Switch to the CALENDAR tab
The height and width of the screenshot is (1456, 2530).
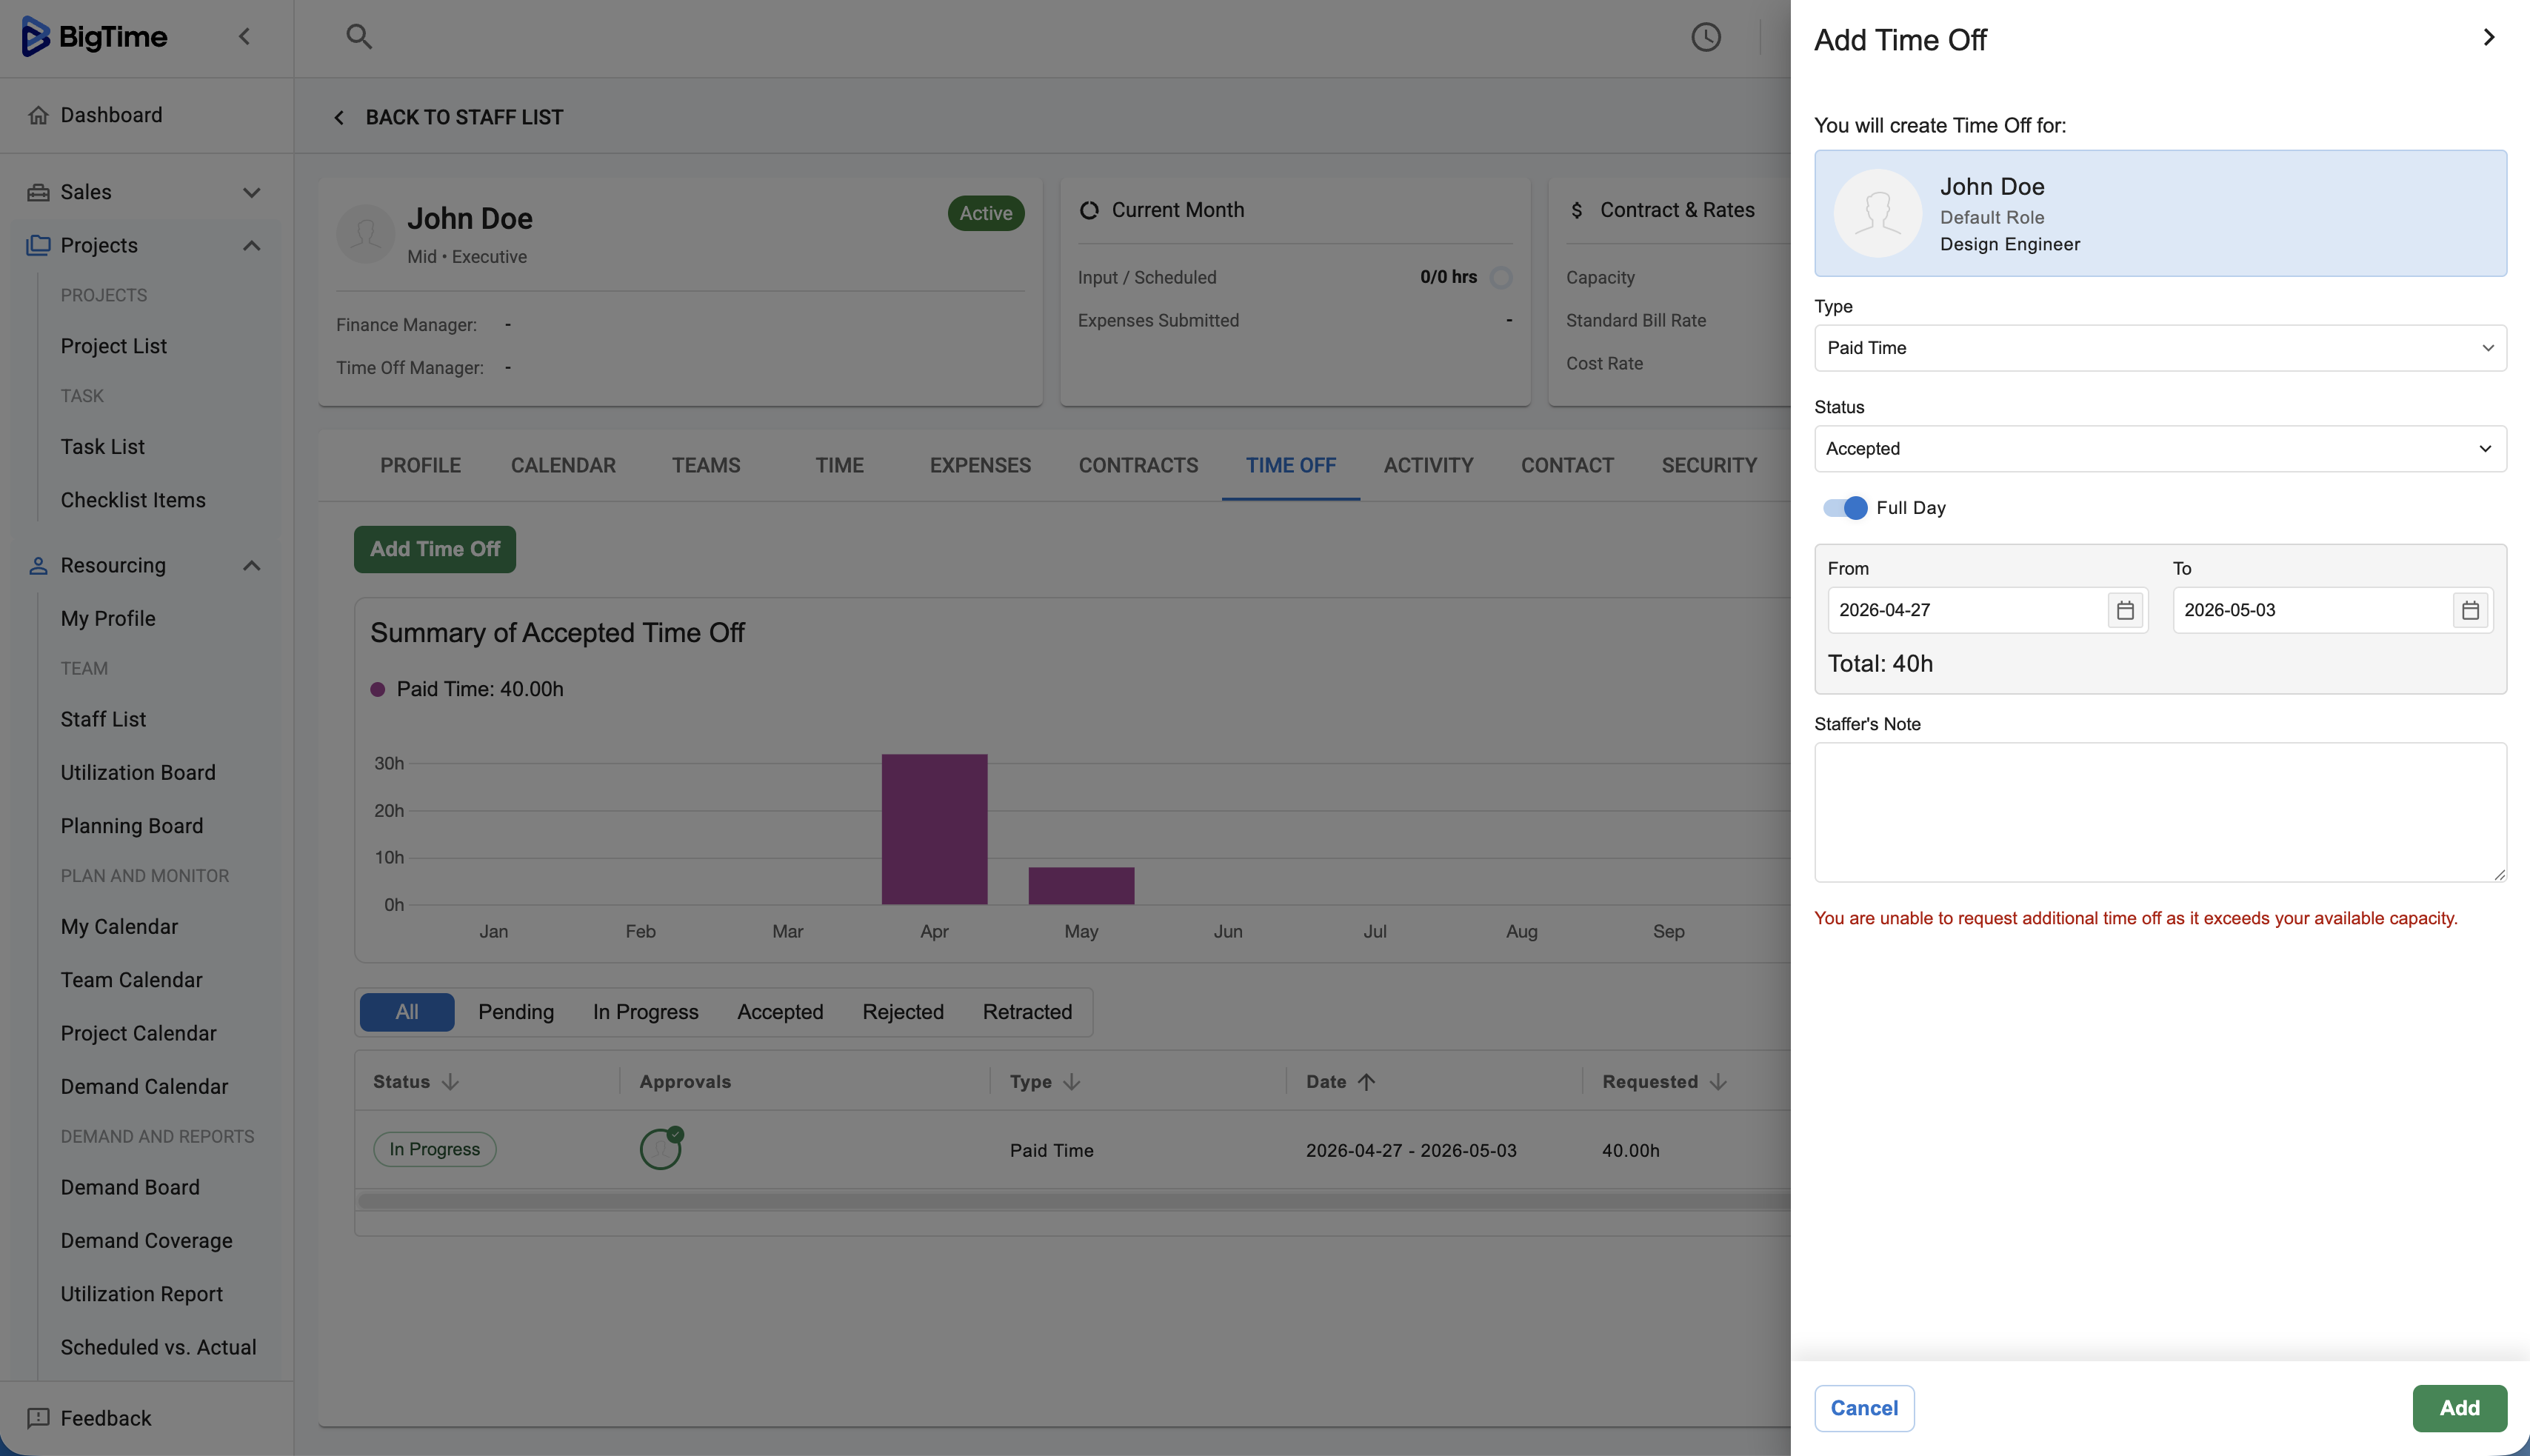(563, 465)
